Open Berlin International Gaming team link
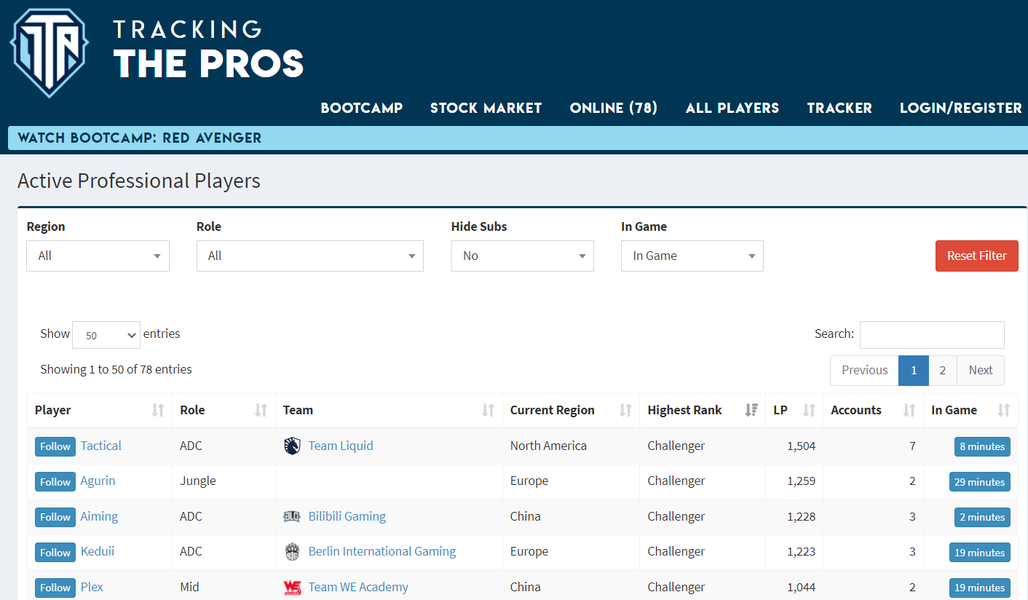The image size is (1028, 600). (x=382, y=551)
